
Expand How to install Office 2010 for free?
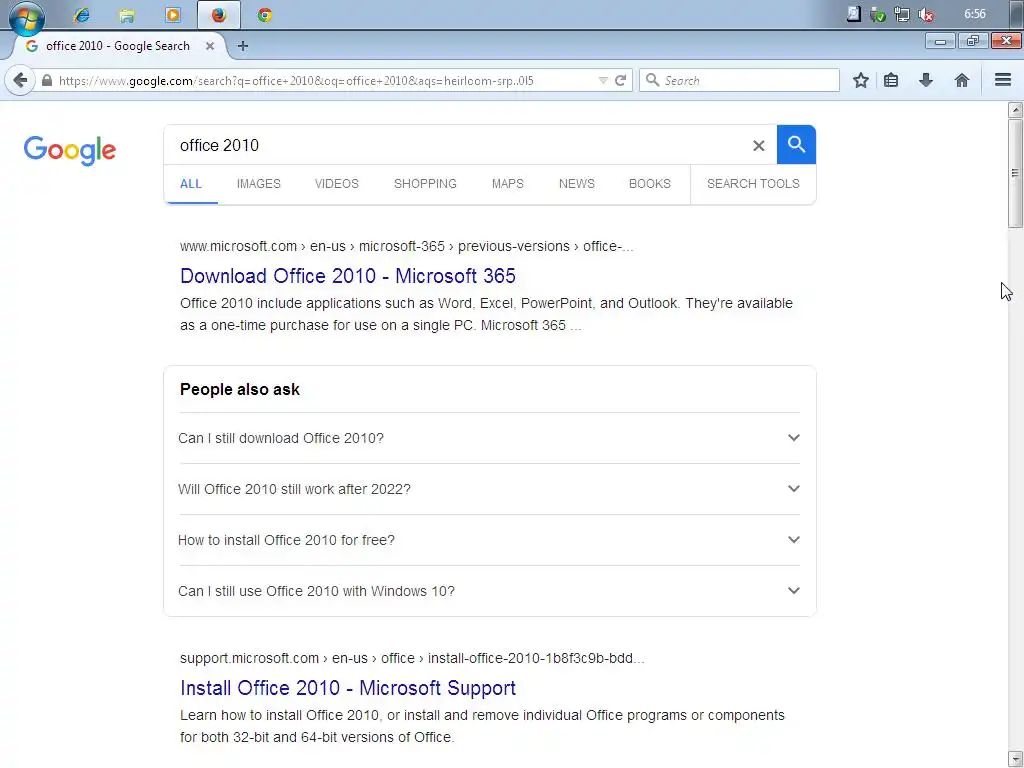[489, 540]
